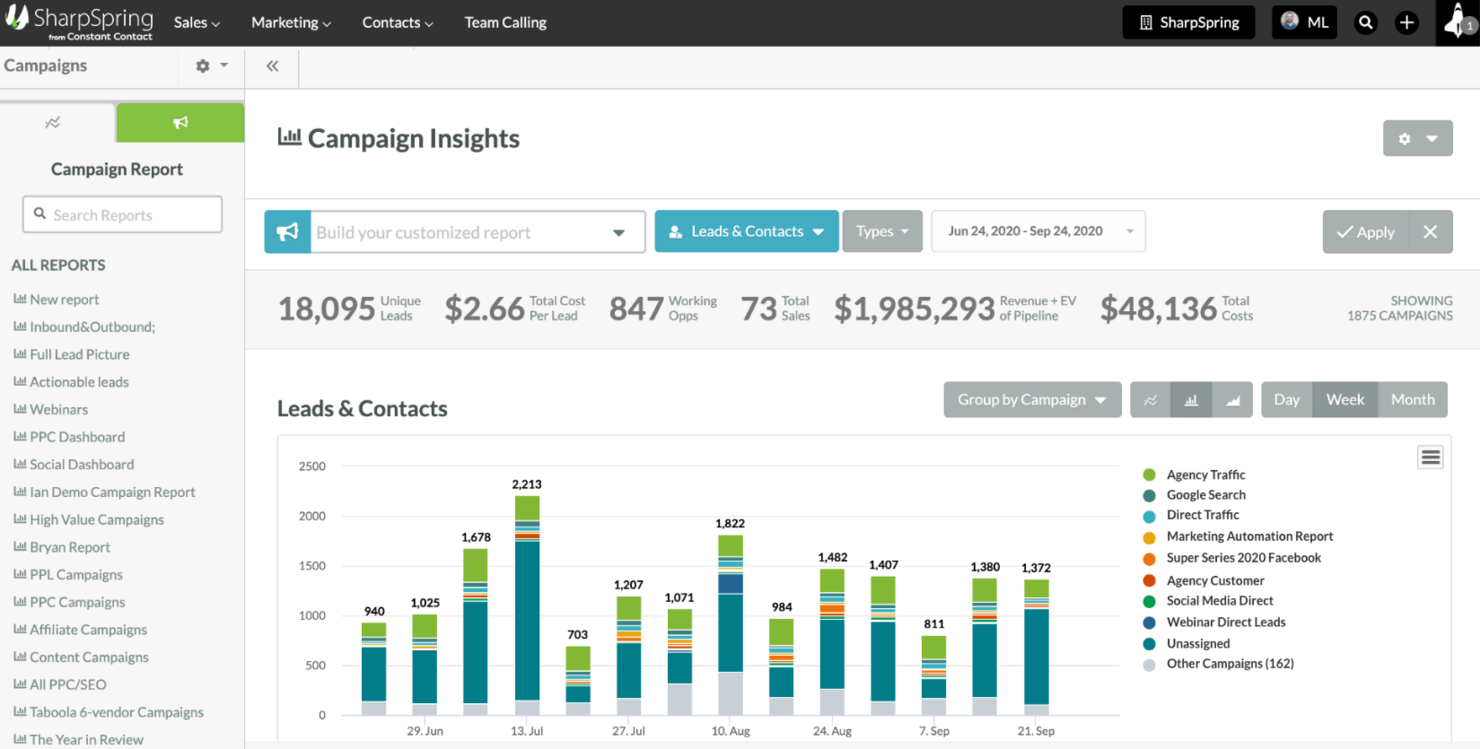The image size is (1480, 749).
Task: Toggle Super Series 2020 Facebook legend
Action: click(1232, 558)
